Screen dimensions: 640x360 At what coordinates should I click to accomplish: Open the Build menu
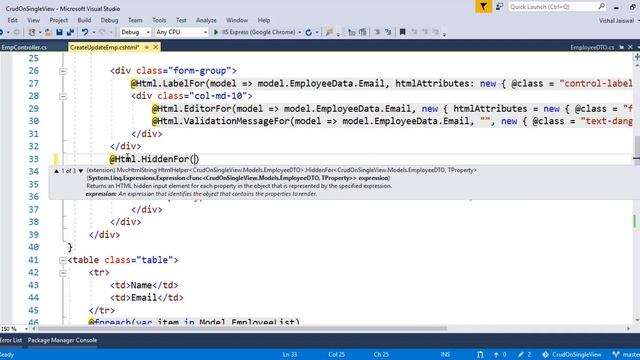[84, 20]
